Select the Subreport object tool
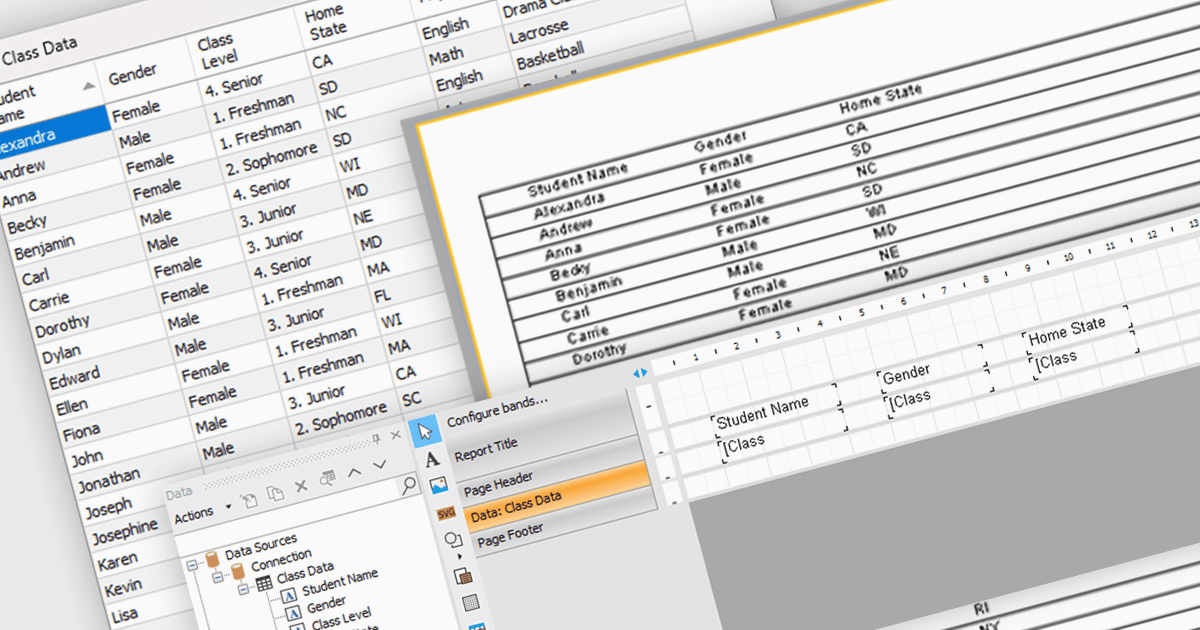This screenshot has height=630, width=1200. pyautogui.click(x=462, y=575)
